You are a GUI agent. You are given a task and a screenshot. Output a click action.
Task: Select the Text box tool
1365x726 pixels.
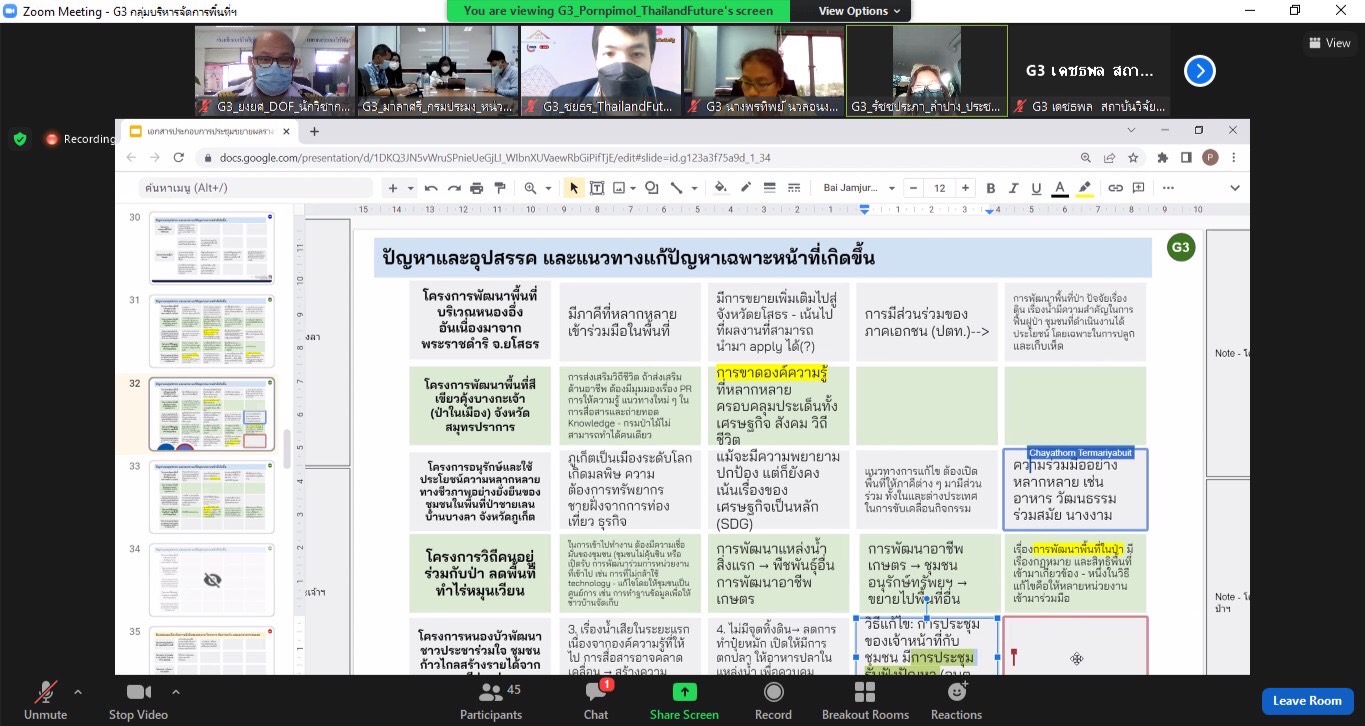pos(596,188)
